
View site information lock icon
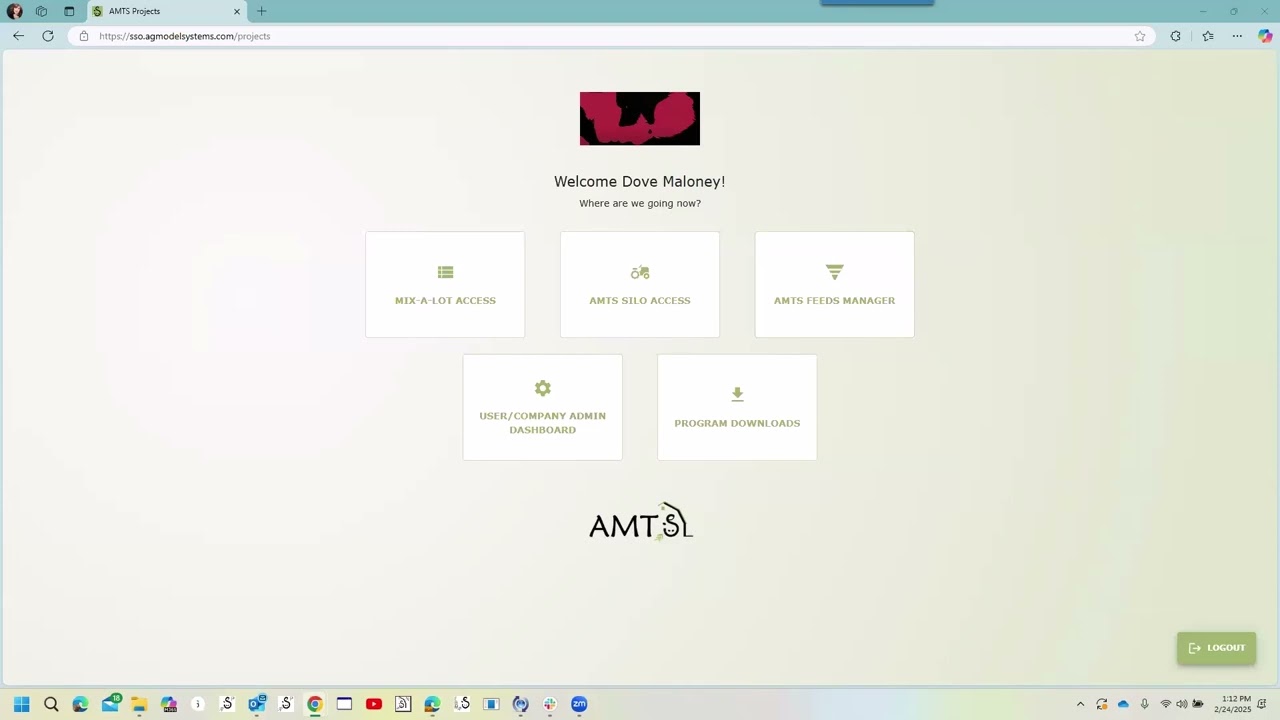coord(84,36)
